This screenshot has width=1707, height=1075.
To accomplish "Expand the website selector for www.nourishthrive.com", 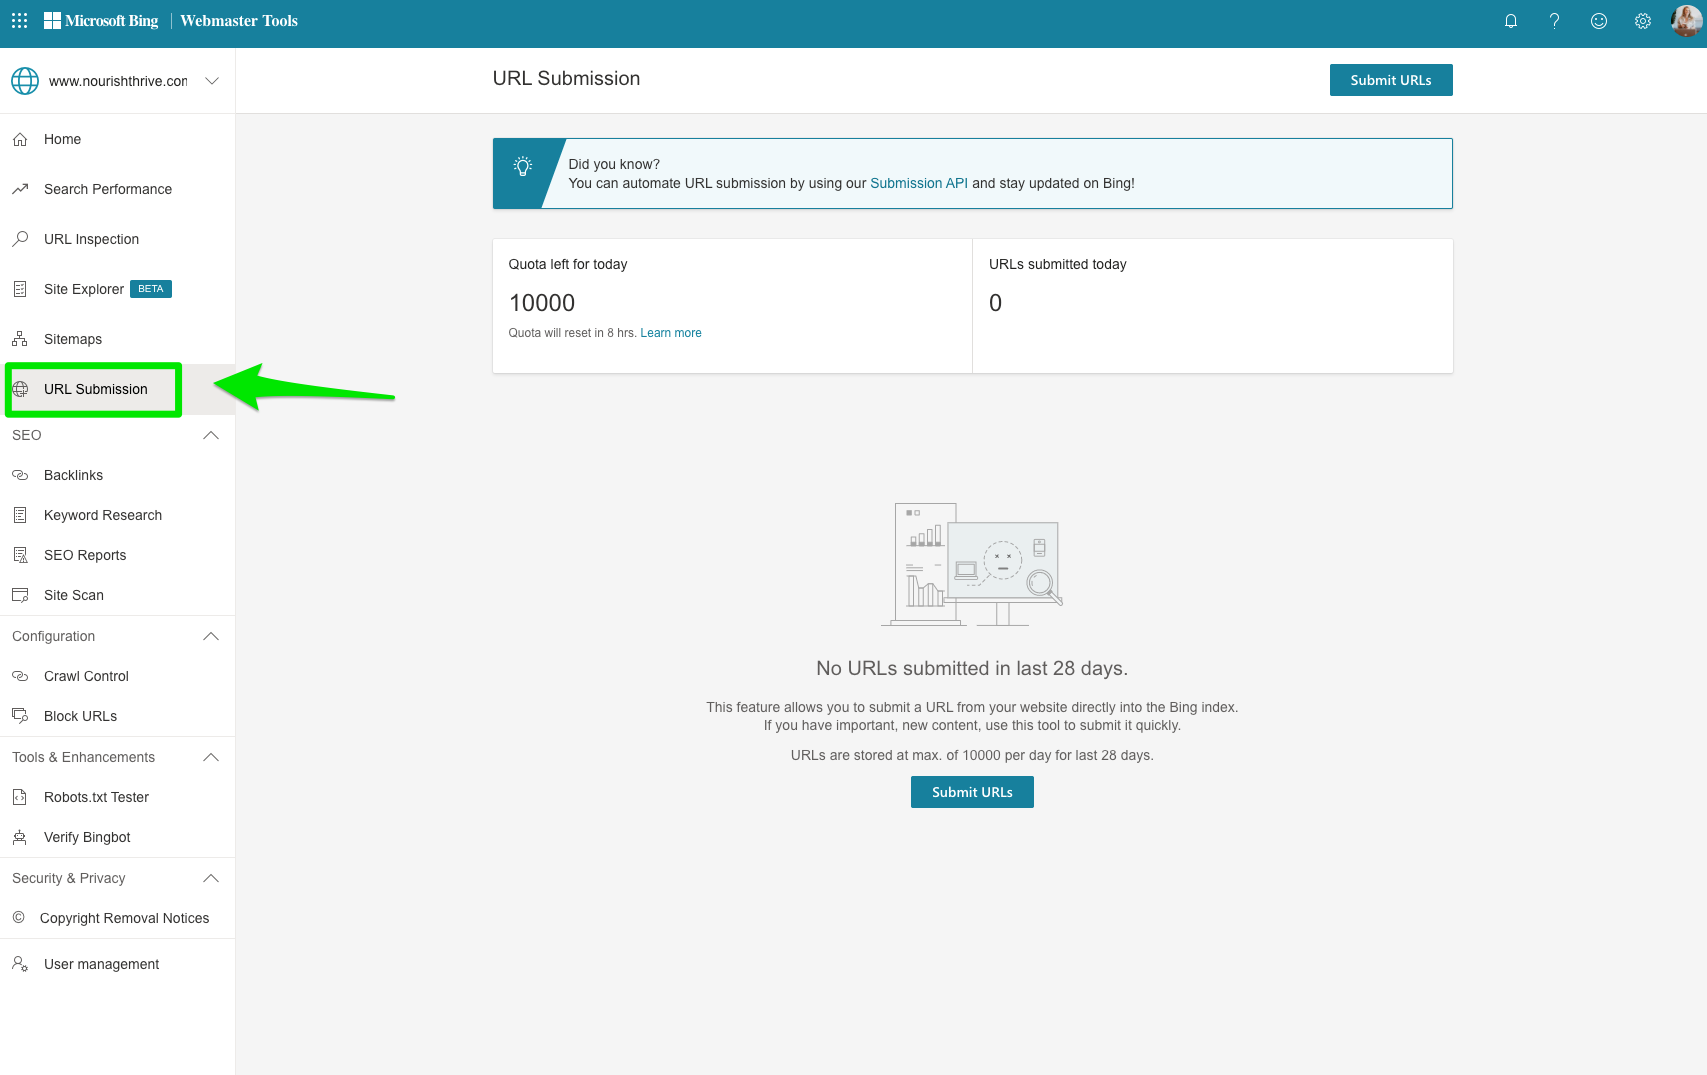I will (211, 80).
